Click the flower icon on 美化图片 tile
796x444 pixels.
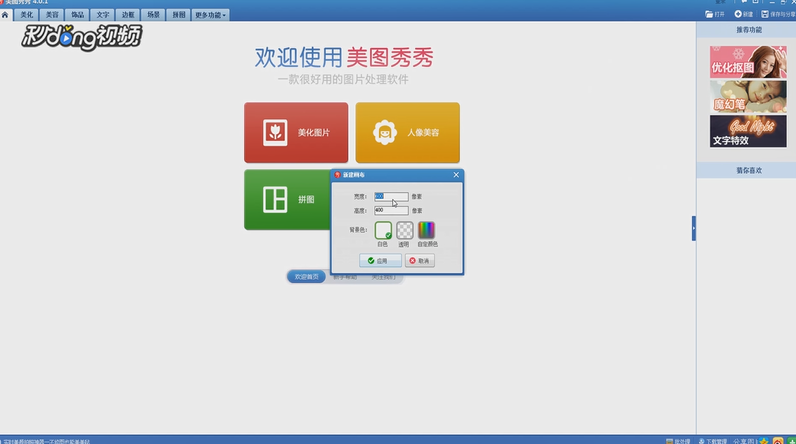[x=275, y=132]
